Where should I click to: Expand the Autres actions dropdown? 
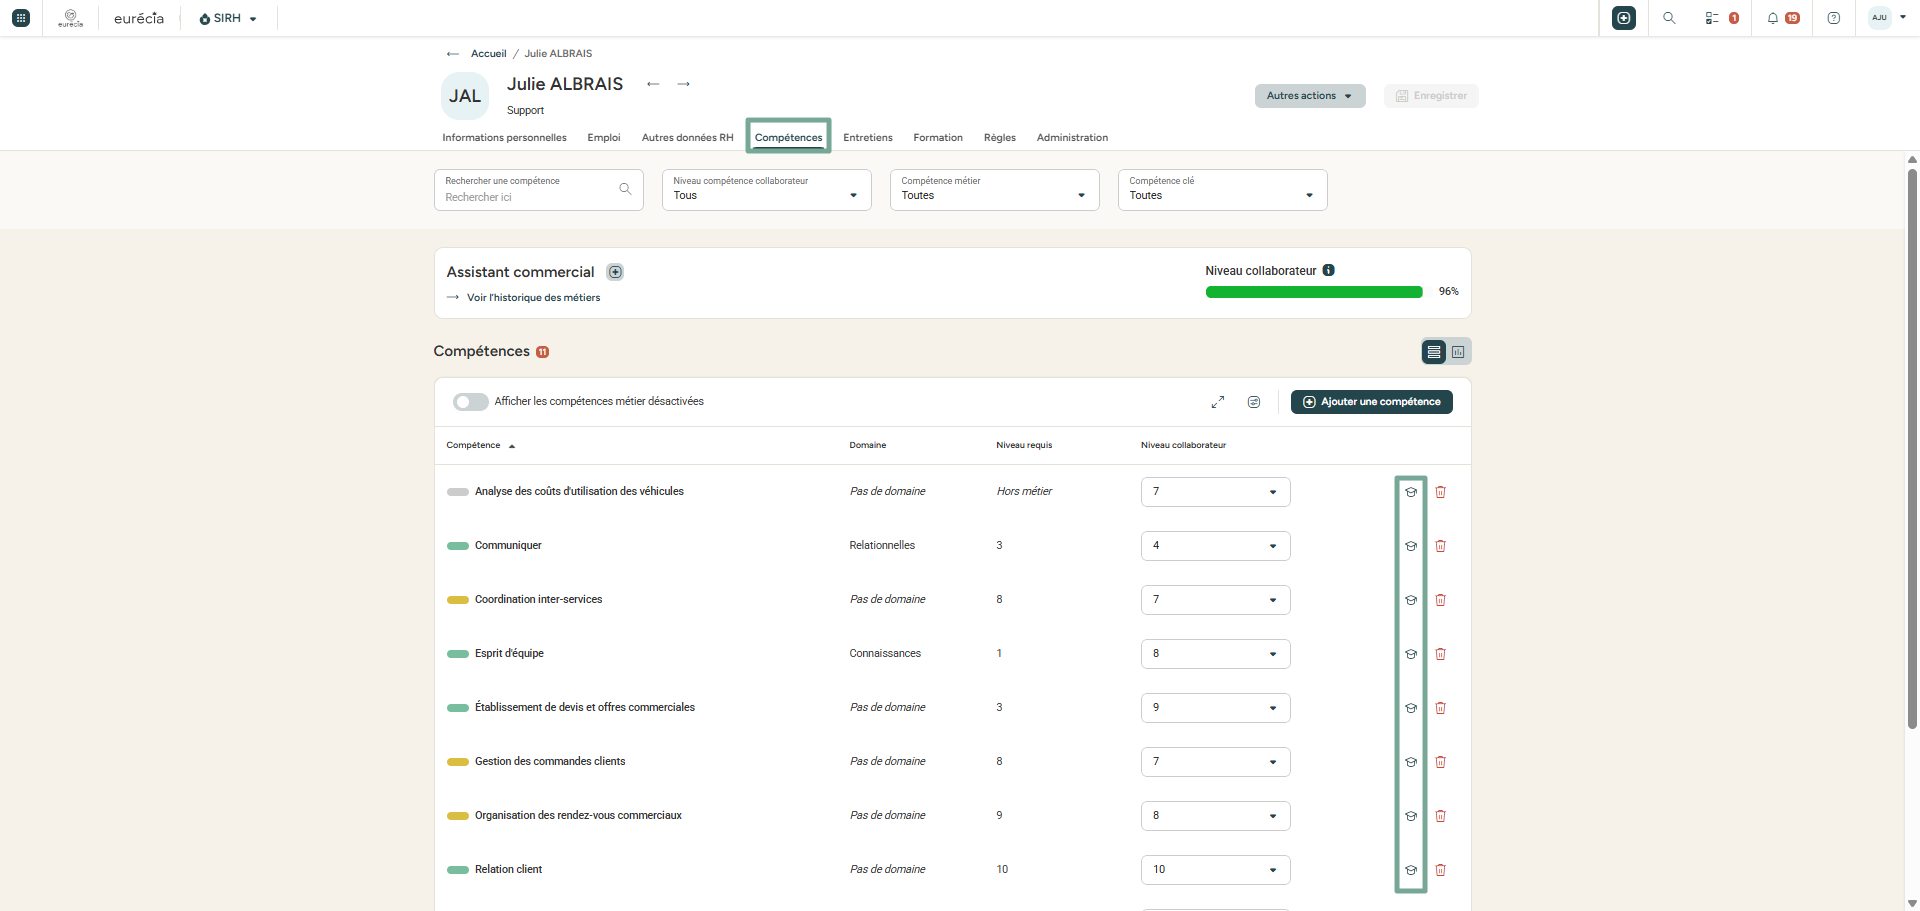tap(1310, 96)
